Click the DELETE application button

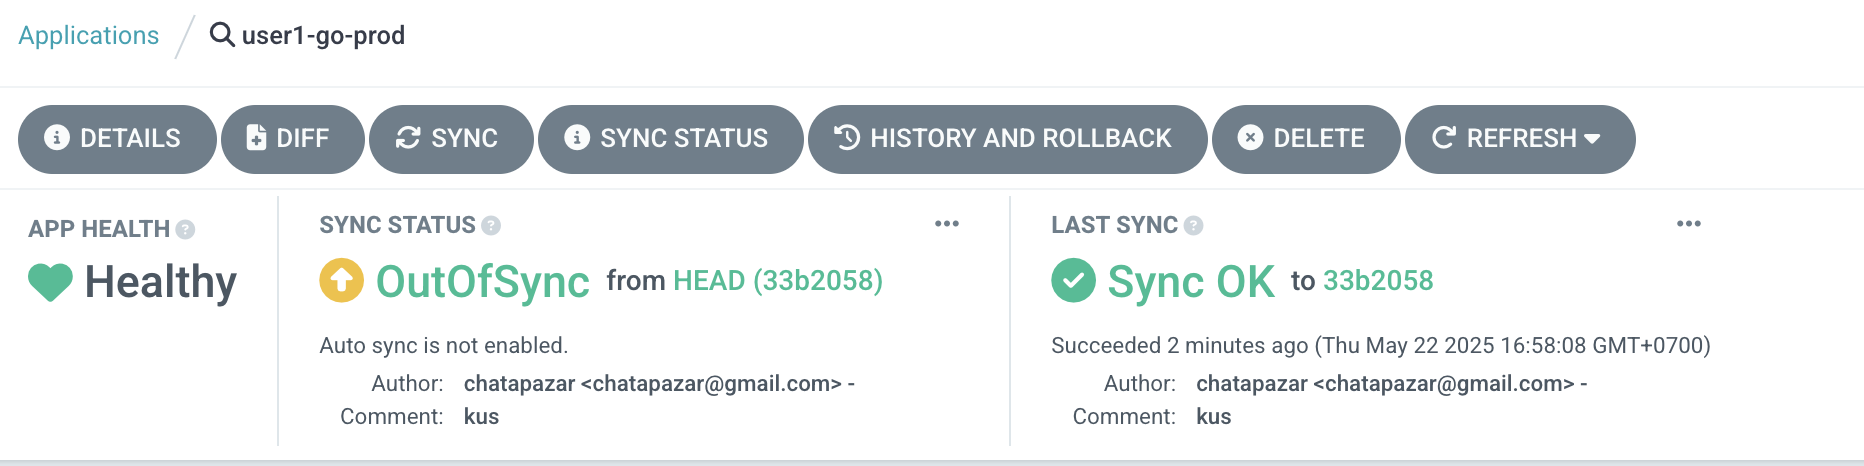(x=1305, y=138)
